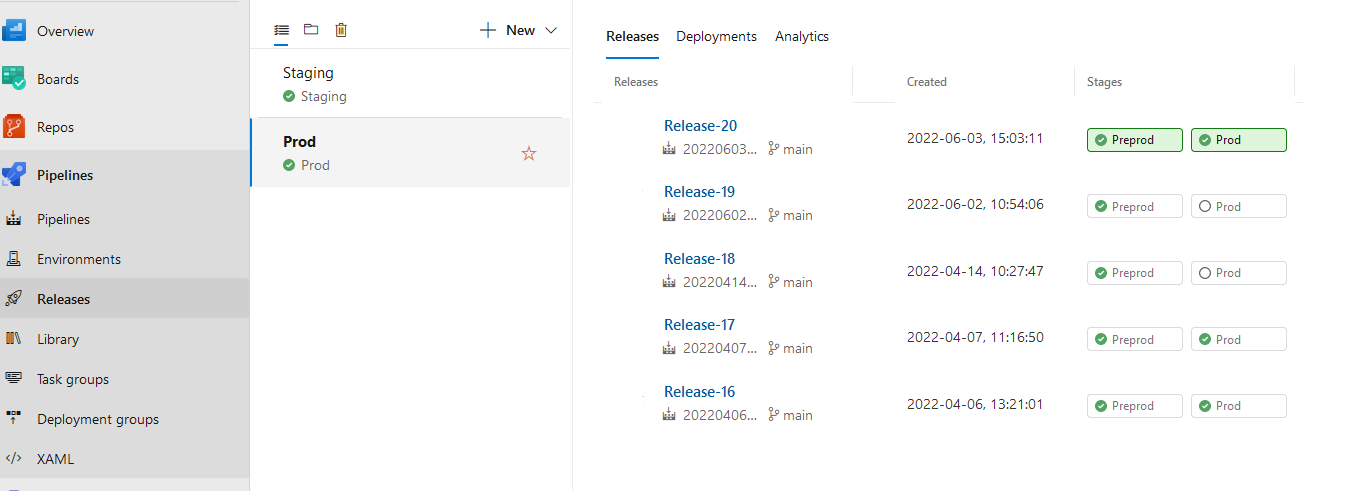Open the deleted pipelines trash icon
The width and height of the screenshot is (1345, 491).
coord(341,30)
